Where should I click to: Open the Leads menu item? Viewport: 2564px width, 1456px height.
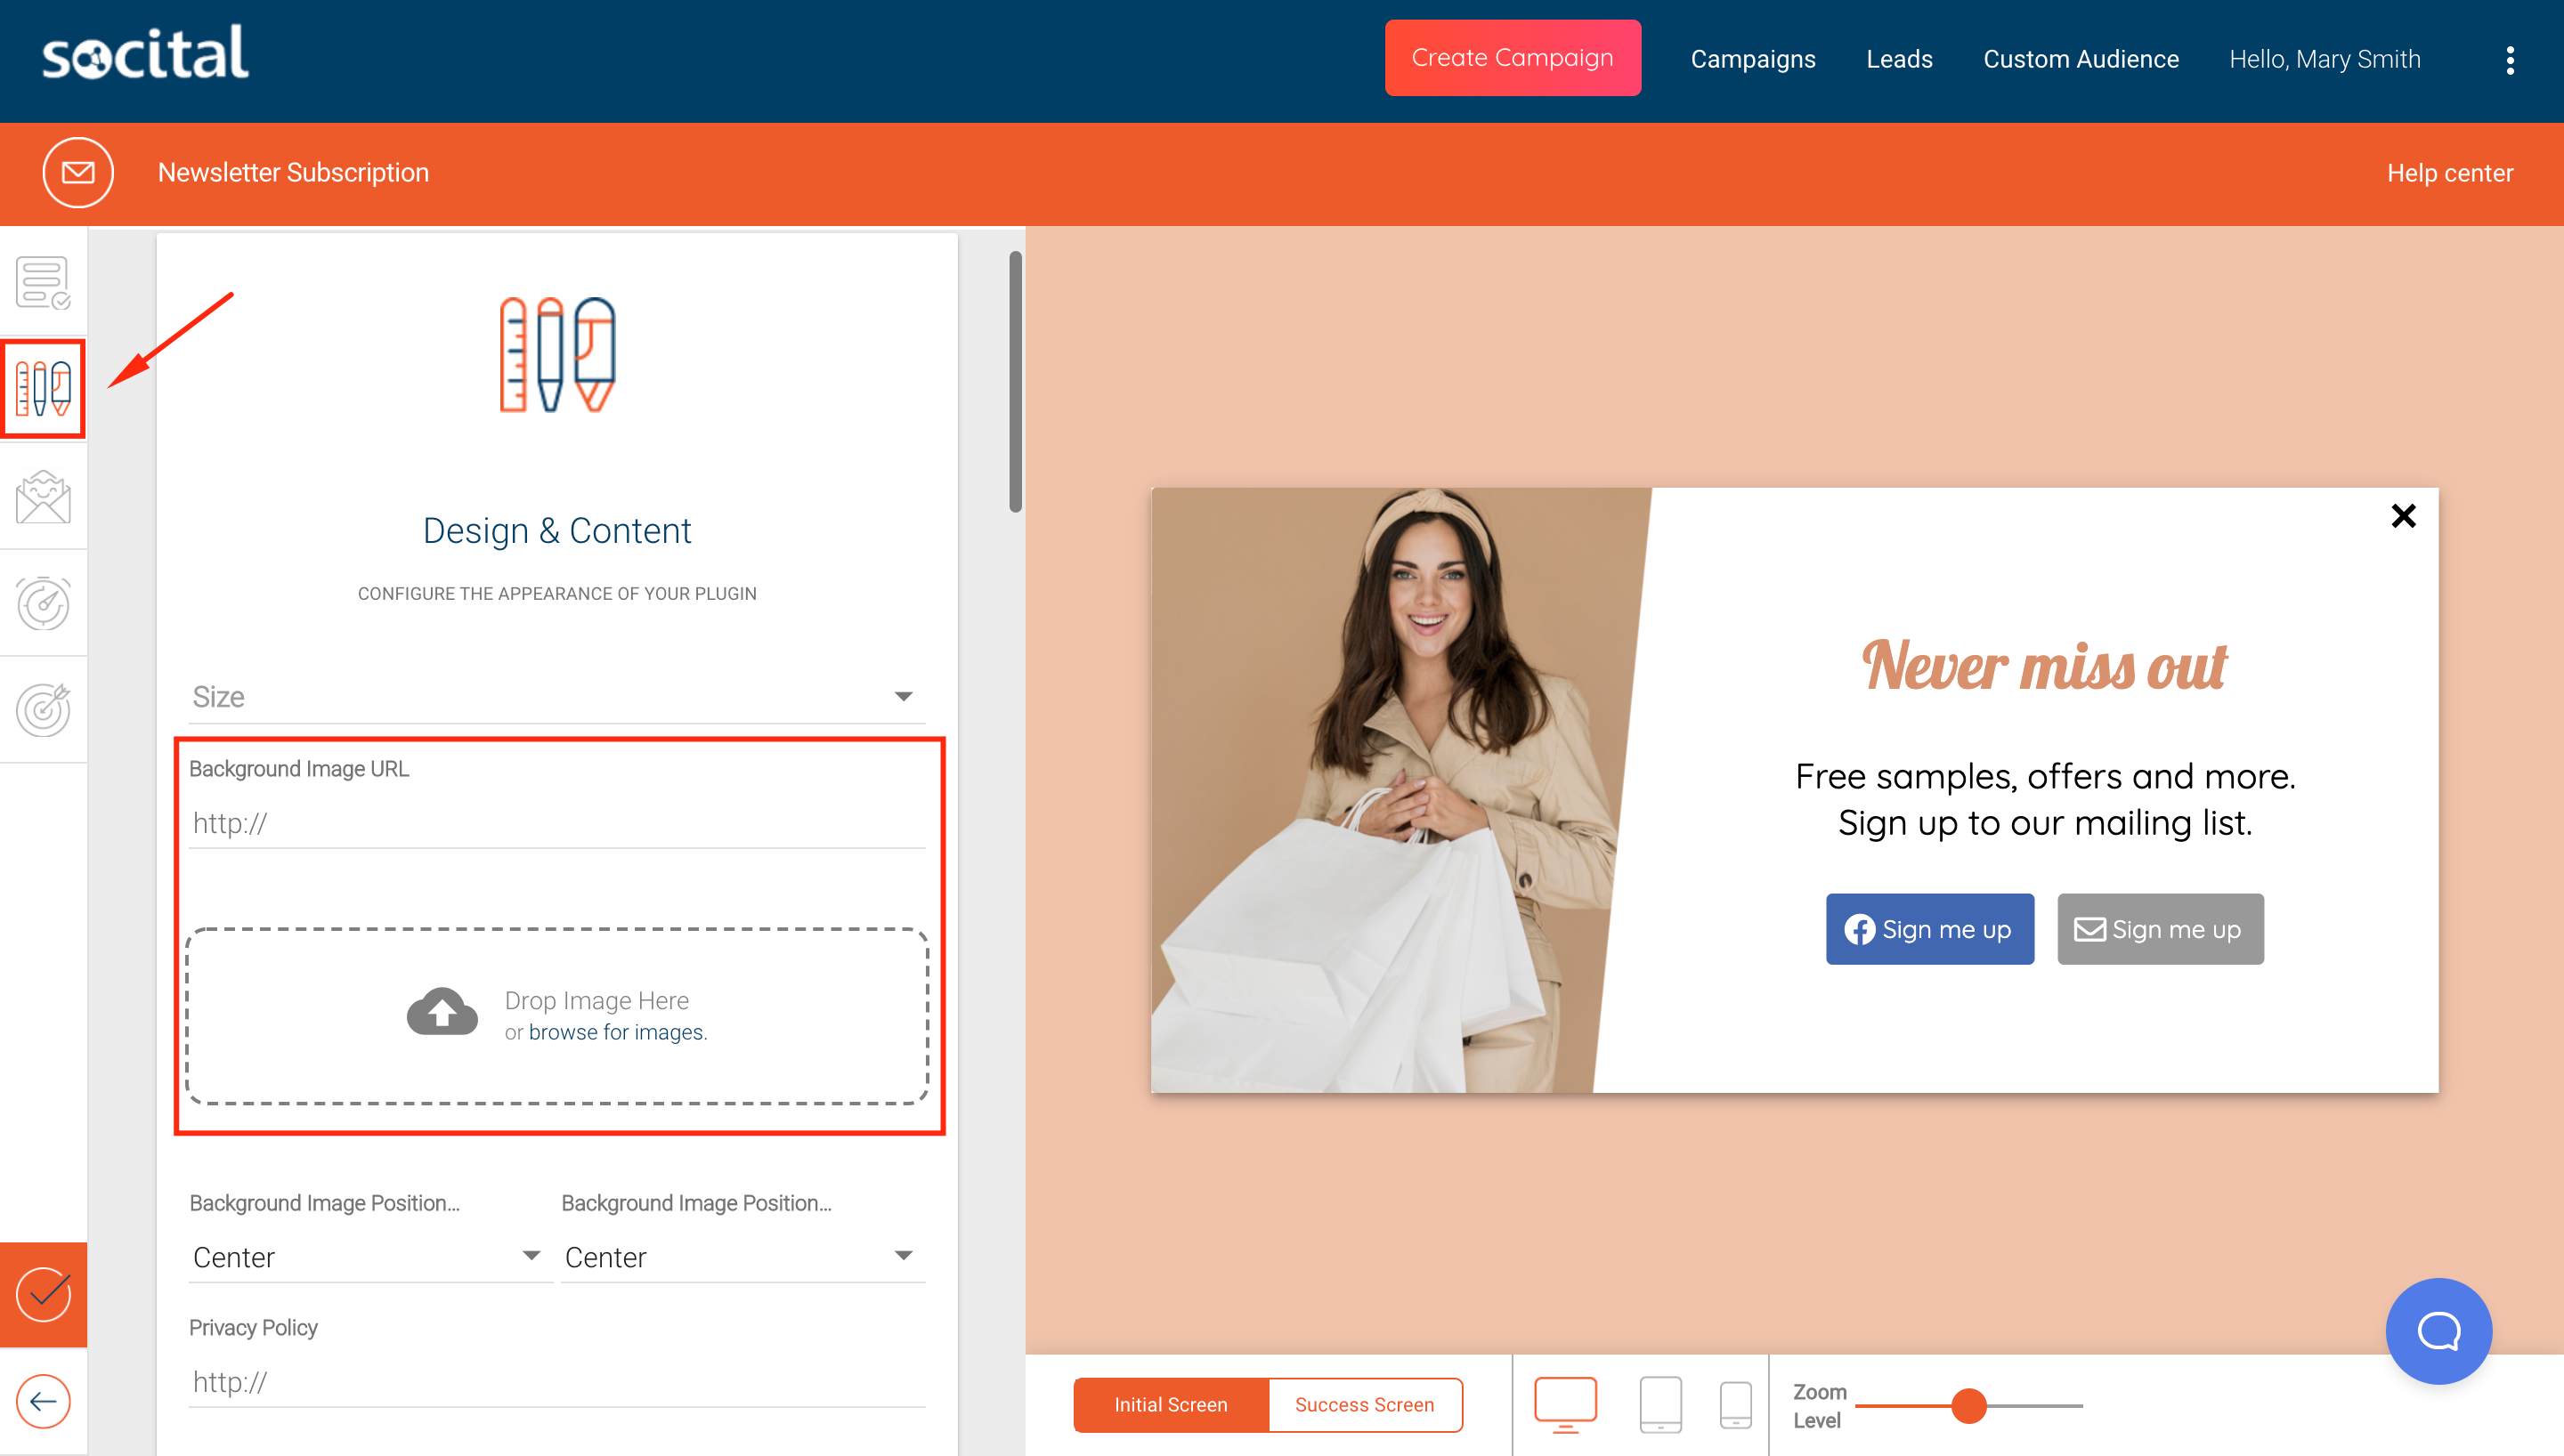click(1898, 59)
